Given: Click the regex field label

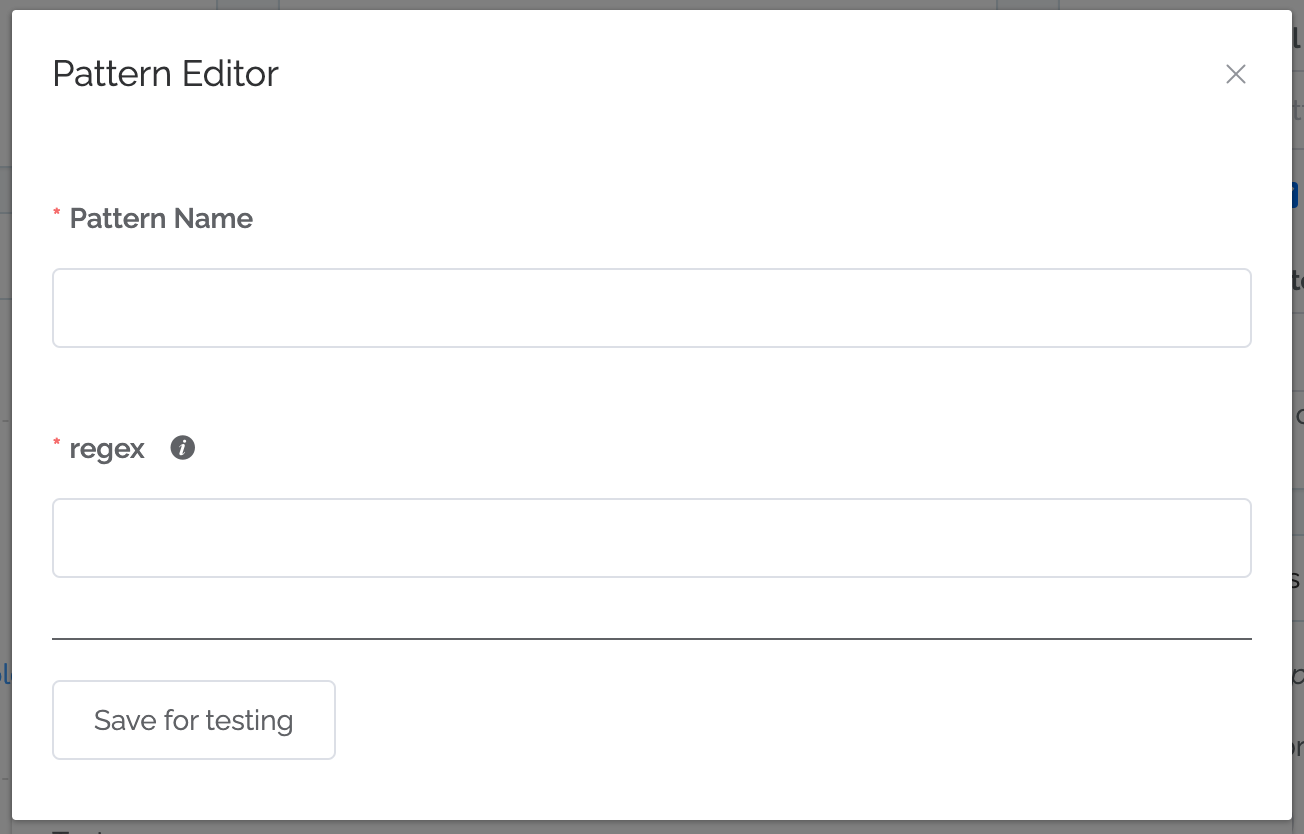Looking at the screenshot, I should click(107, 449).
